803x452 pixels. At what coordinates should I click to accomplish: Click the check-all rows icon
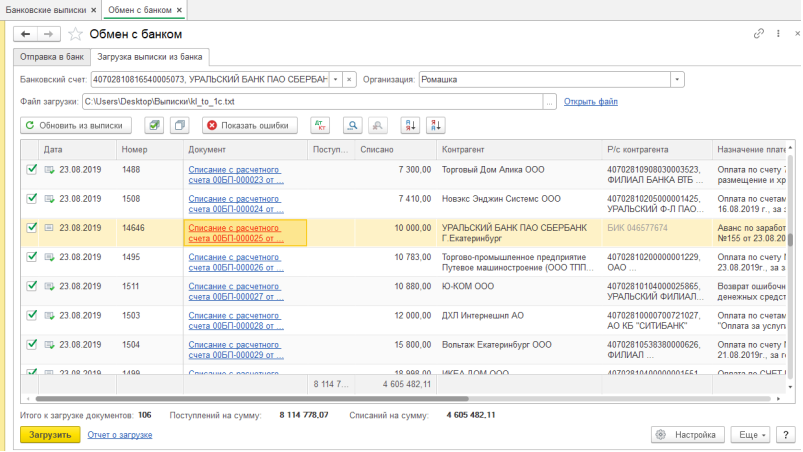coord(154,125)
